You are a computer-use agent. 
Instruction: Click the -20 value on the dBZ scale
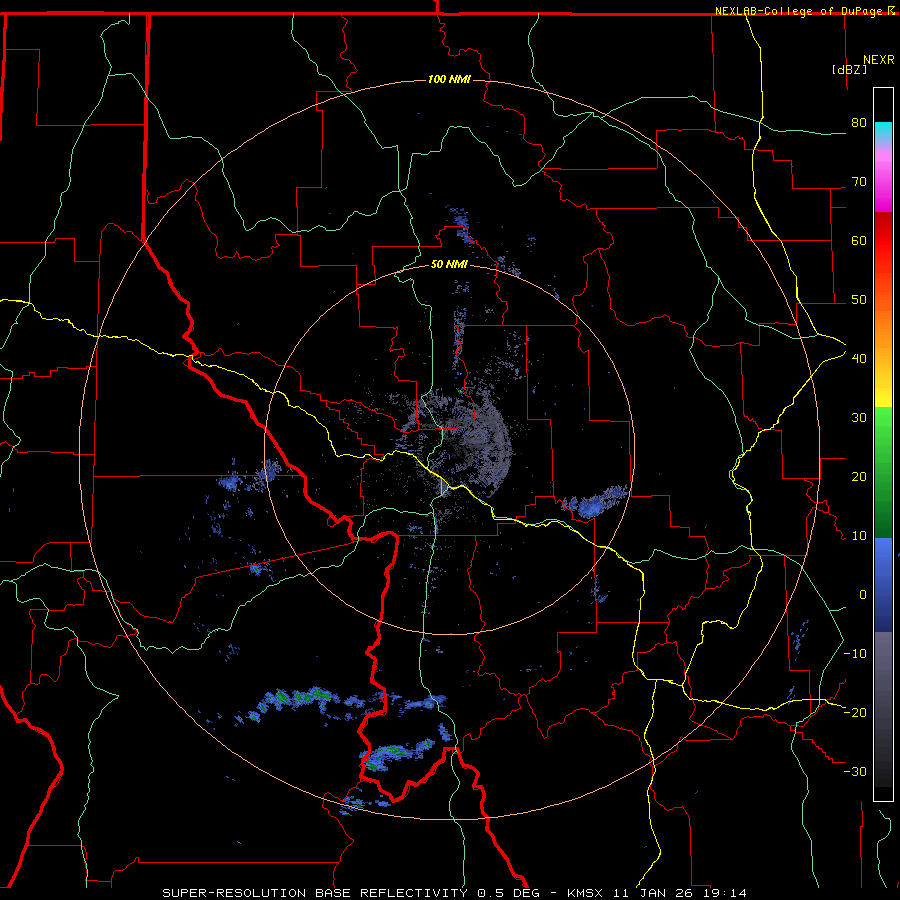click(855, 712)
